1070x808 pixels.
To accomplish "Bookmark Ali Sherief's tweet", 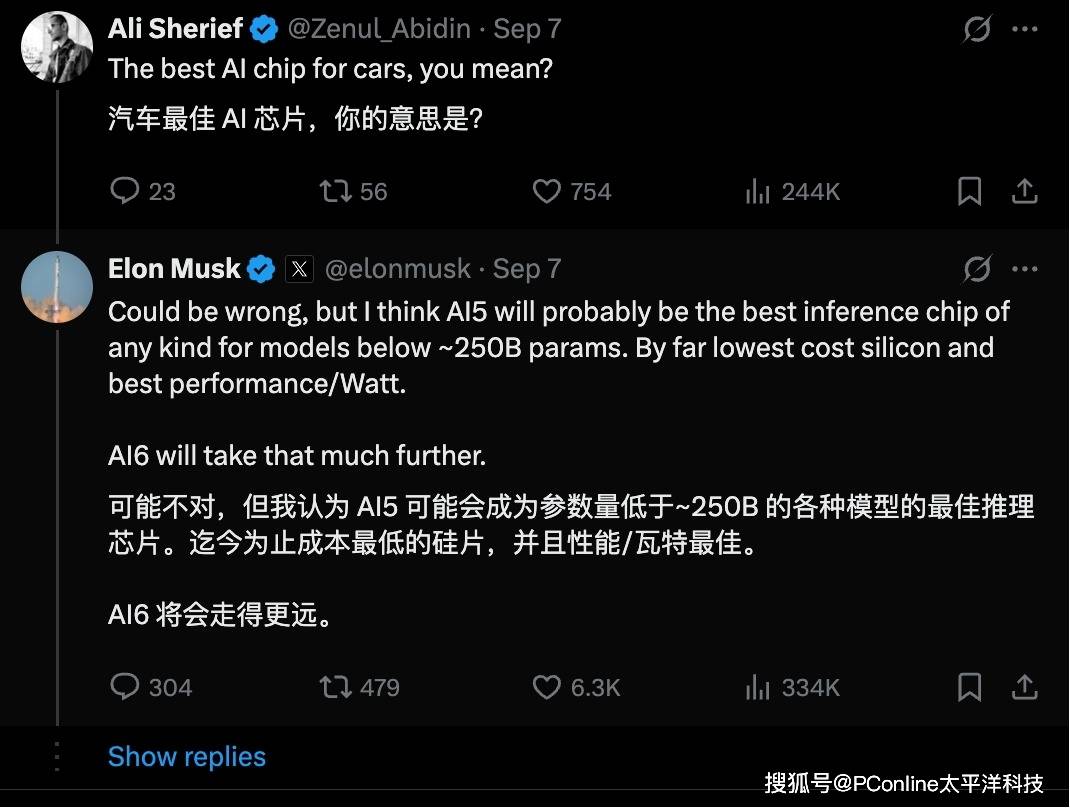I will point(969,191).
